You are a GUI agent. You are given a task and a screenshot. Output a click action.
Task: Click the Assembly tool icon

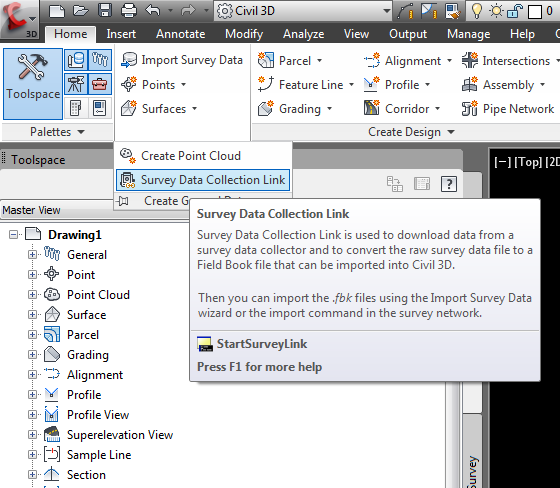[470, 84]
